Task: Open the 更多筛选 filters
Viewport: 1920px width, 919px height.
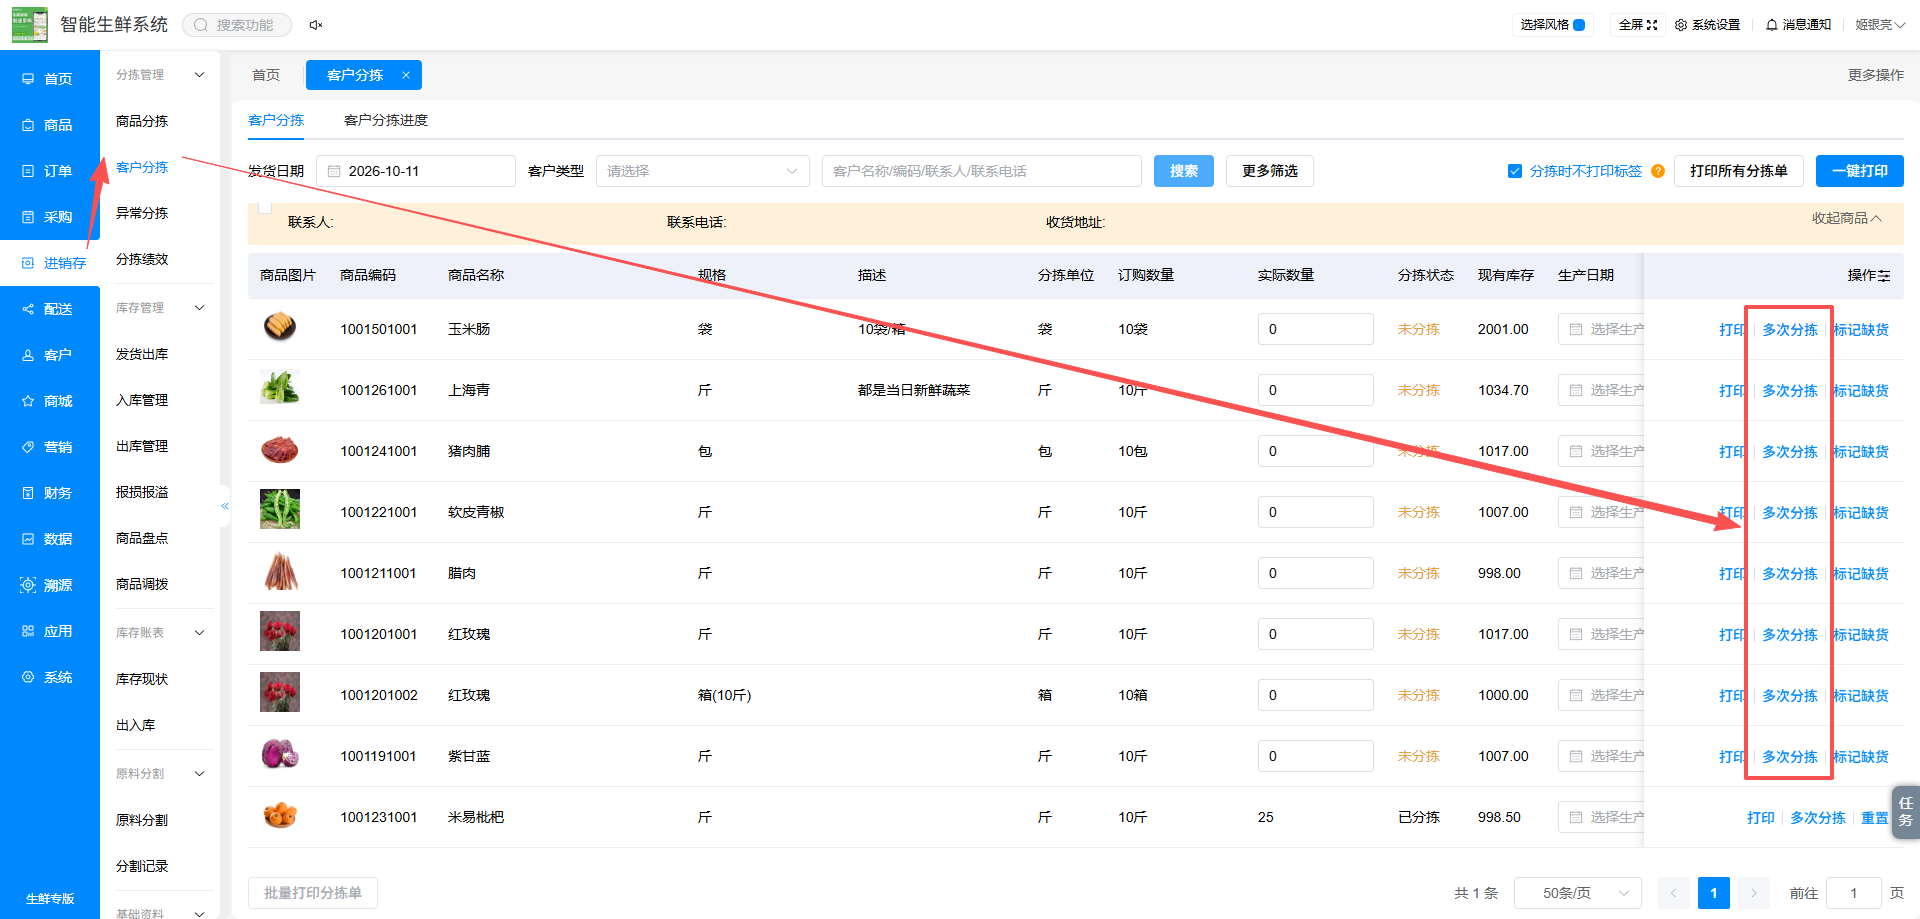Action: (1270, 171)
